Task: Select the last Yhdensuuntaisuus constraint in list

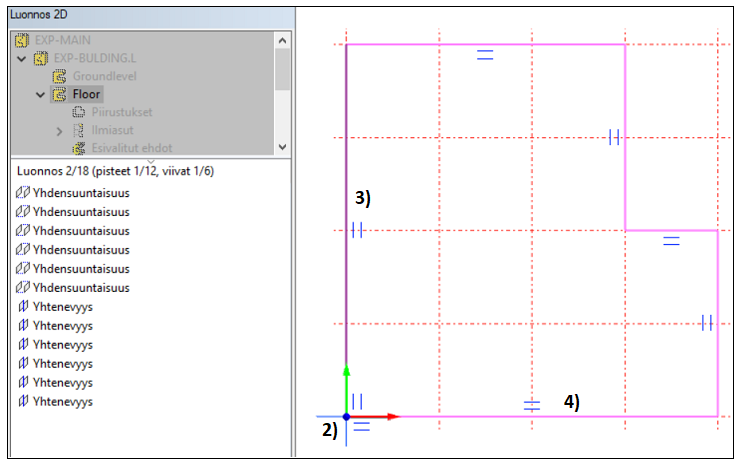Action: click(80, 288)
